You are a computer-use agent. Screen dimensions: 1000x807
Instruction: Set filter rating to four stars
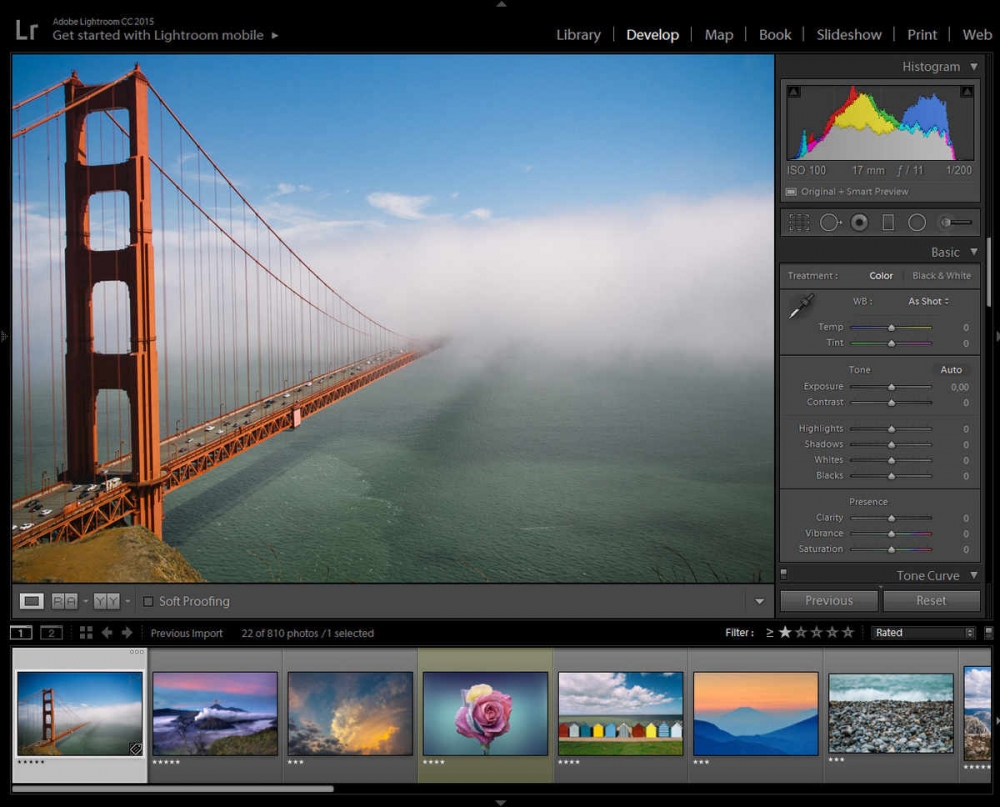(832, 632)
